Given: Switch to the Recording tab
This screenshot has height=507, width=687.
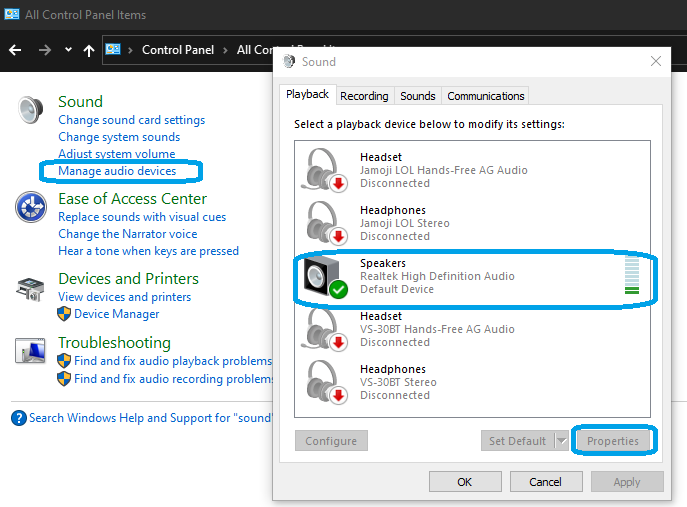Looking at the screenshot, I should [364, 96].
